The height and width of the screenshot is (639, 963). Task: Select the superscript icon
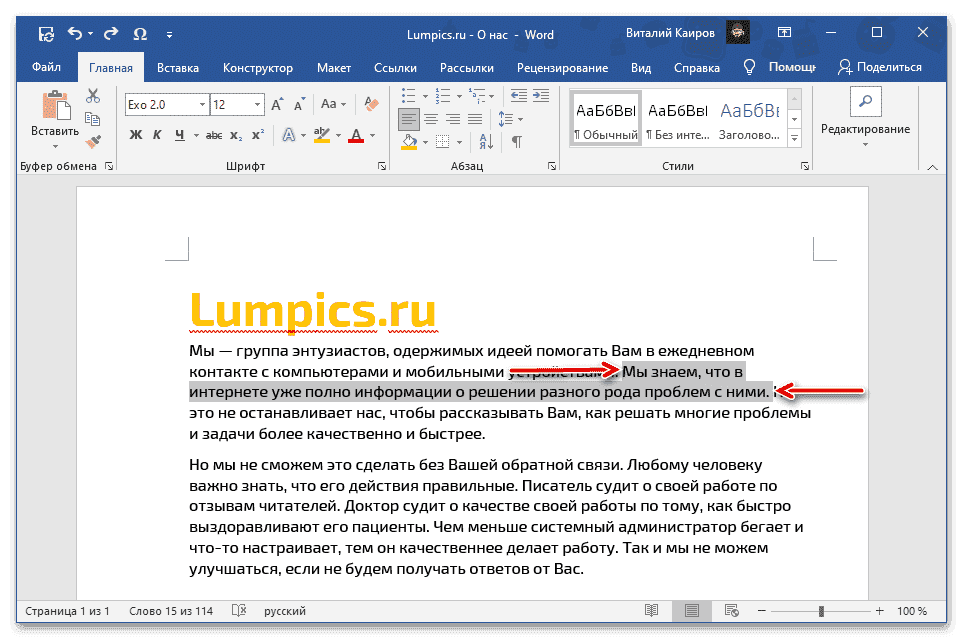pyautogui.click(x=257, y=134)
